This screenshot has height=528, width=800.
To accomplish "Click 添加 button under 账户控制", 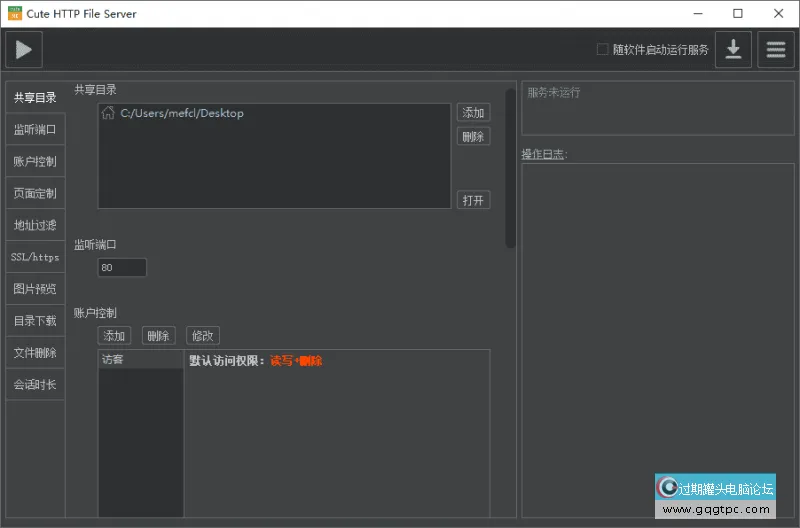I will click(114, 336).
